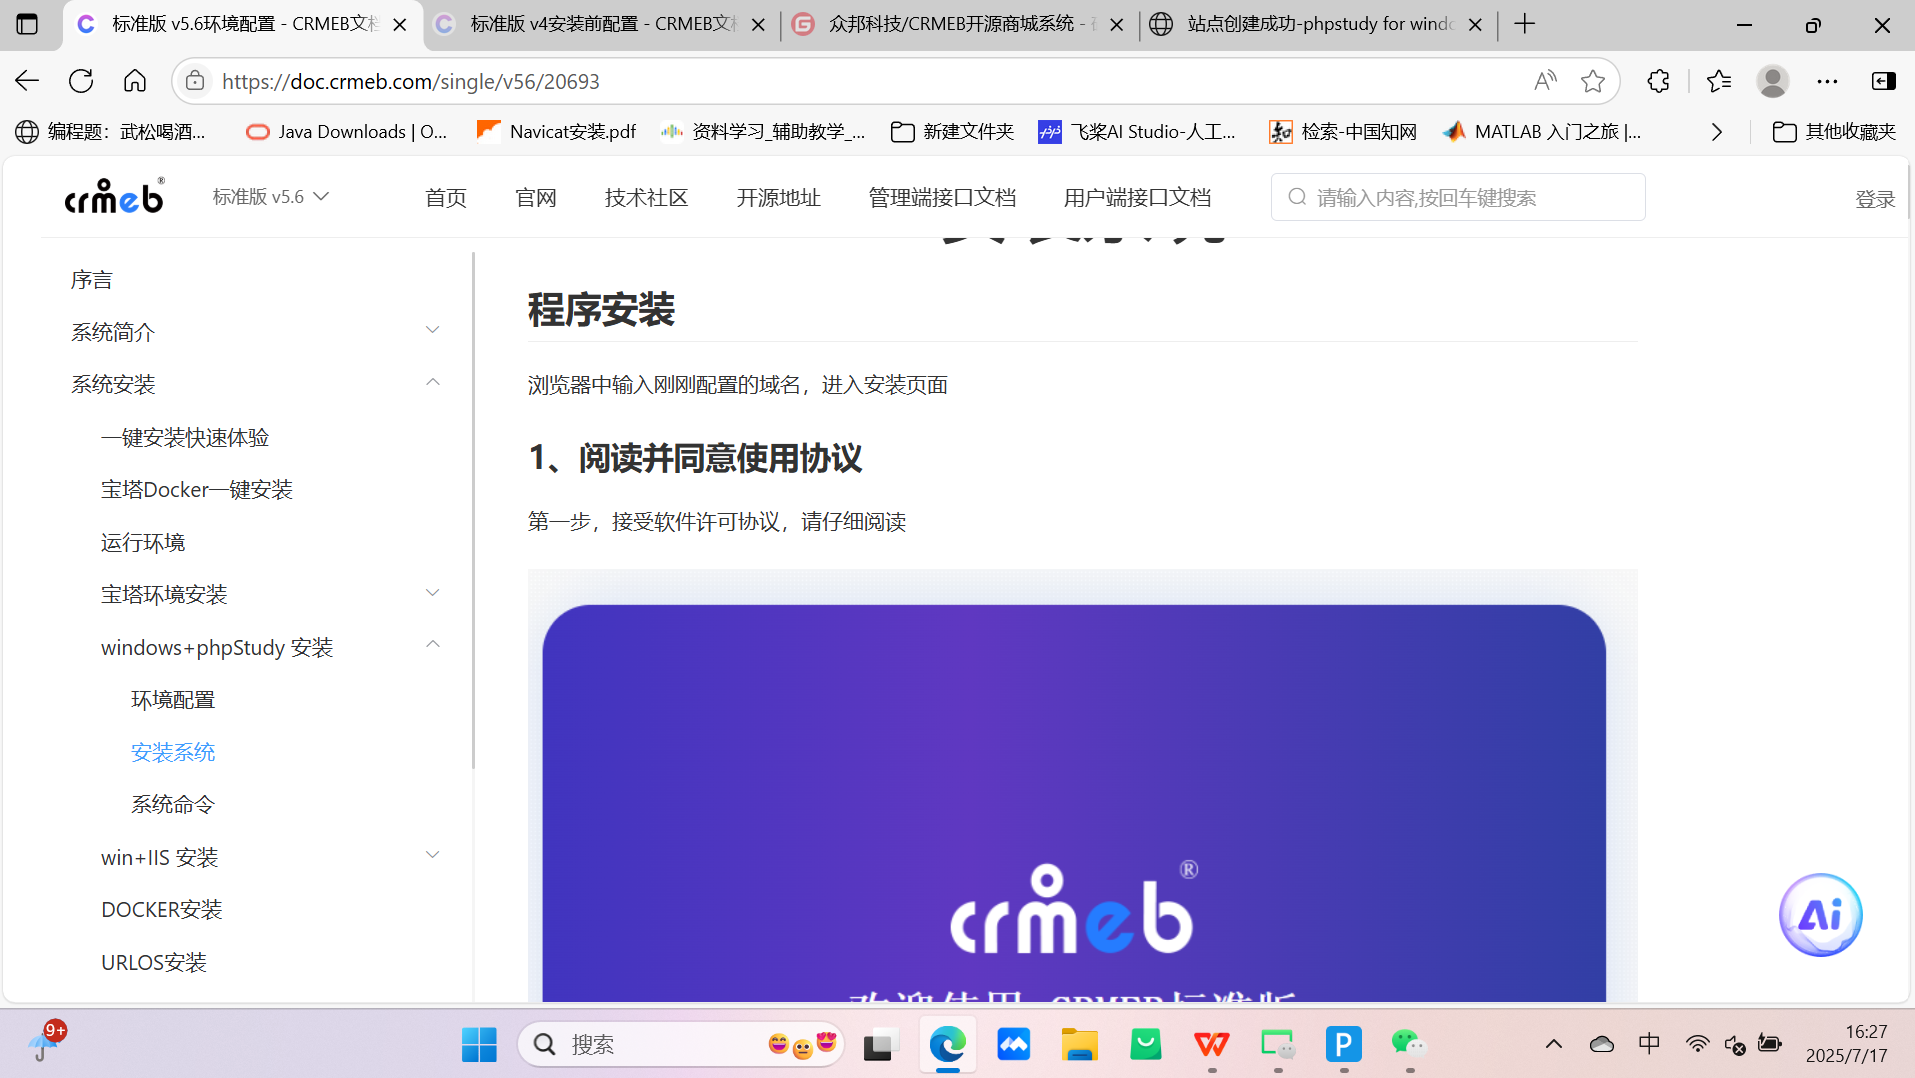Open 宝塔Docker一键安装 page
The image size is (1915, 1078).
click(197, 490)
